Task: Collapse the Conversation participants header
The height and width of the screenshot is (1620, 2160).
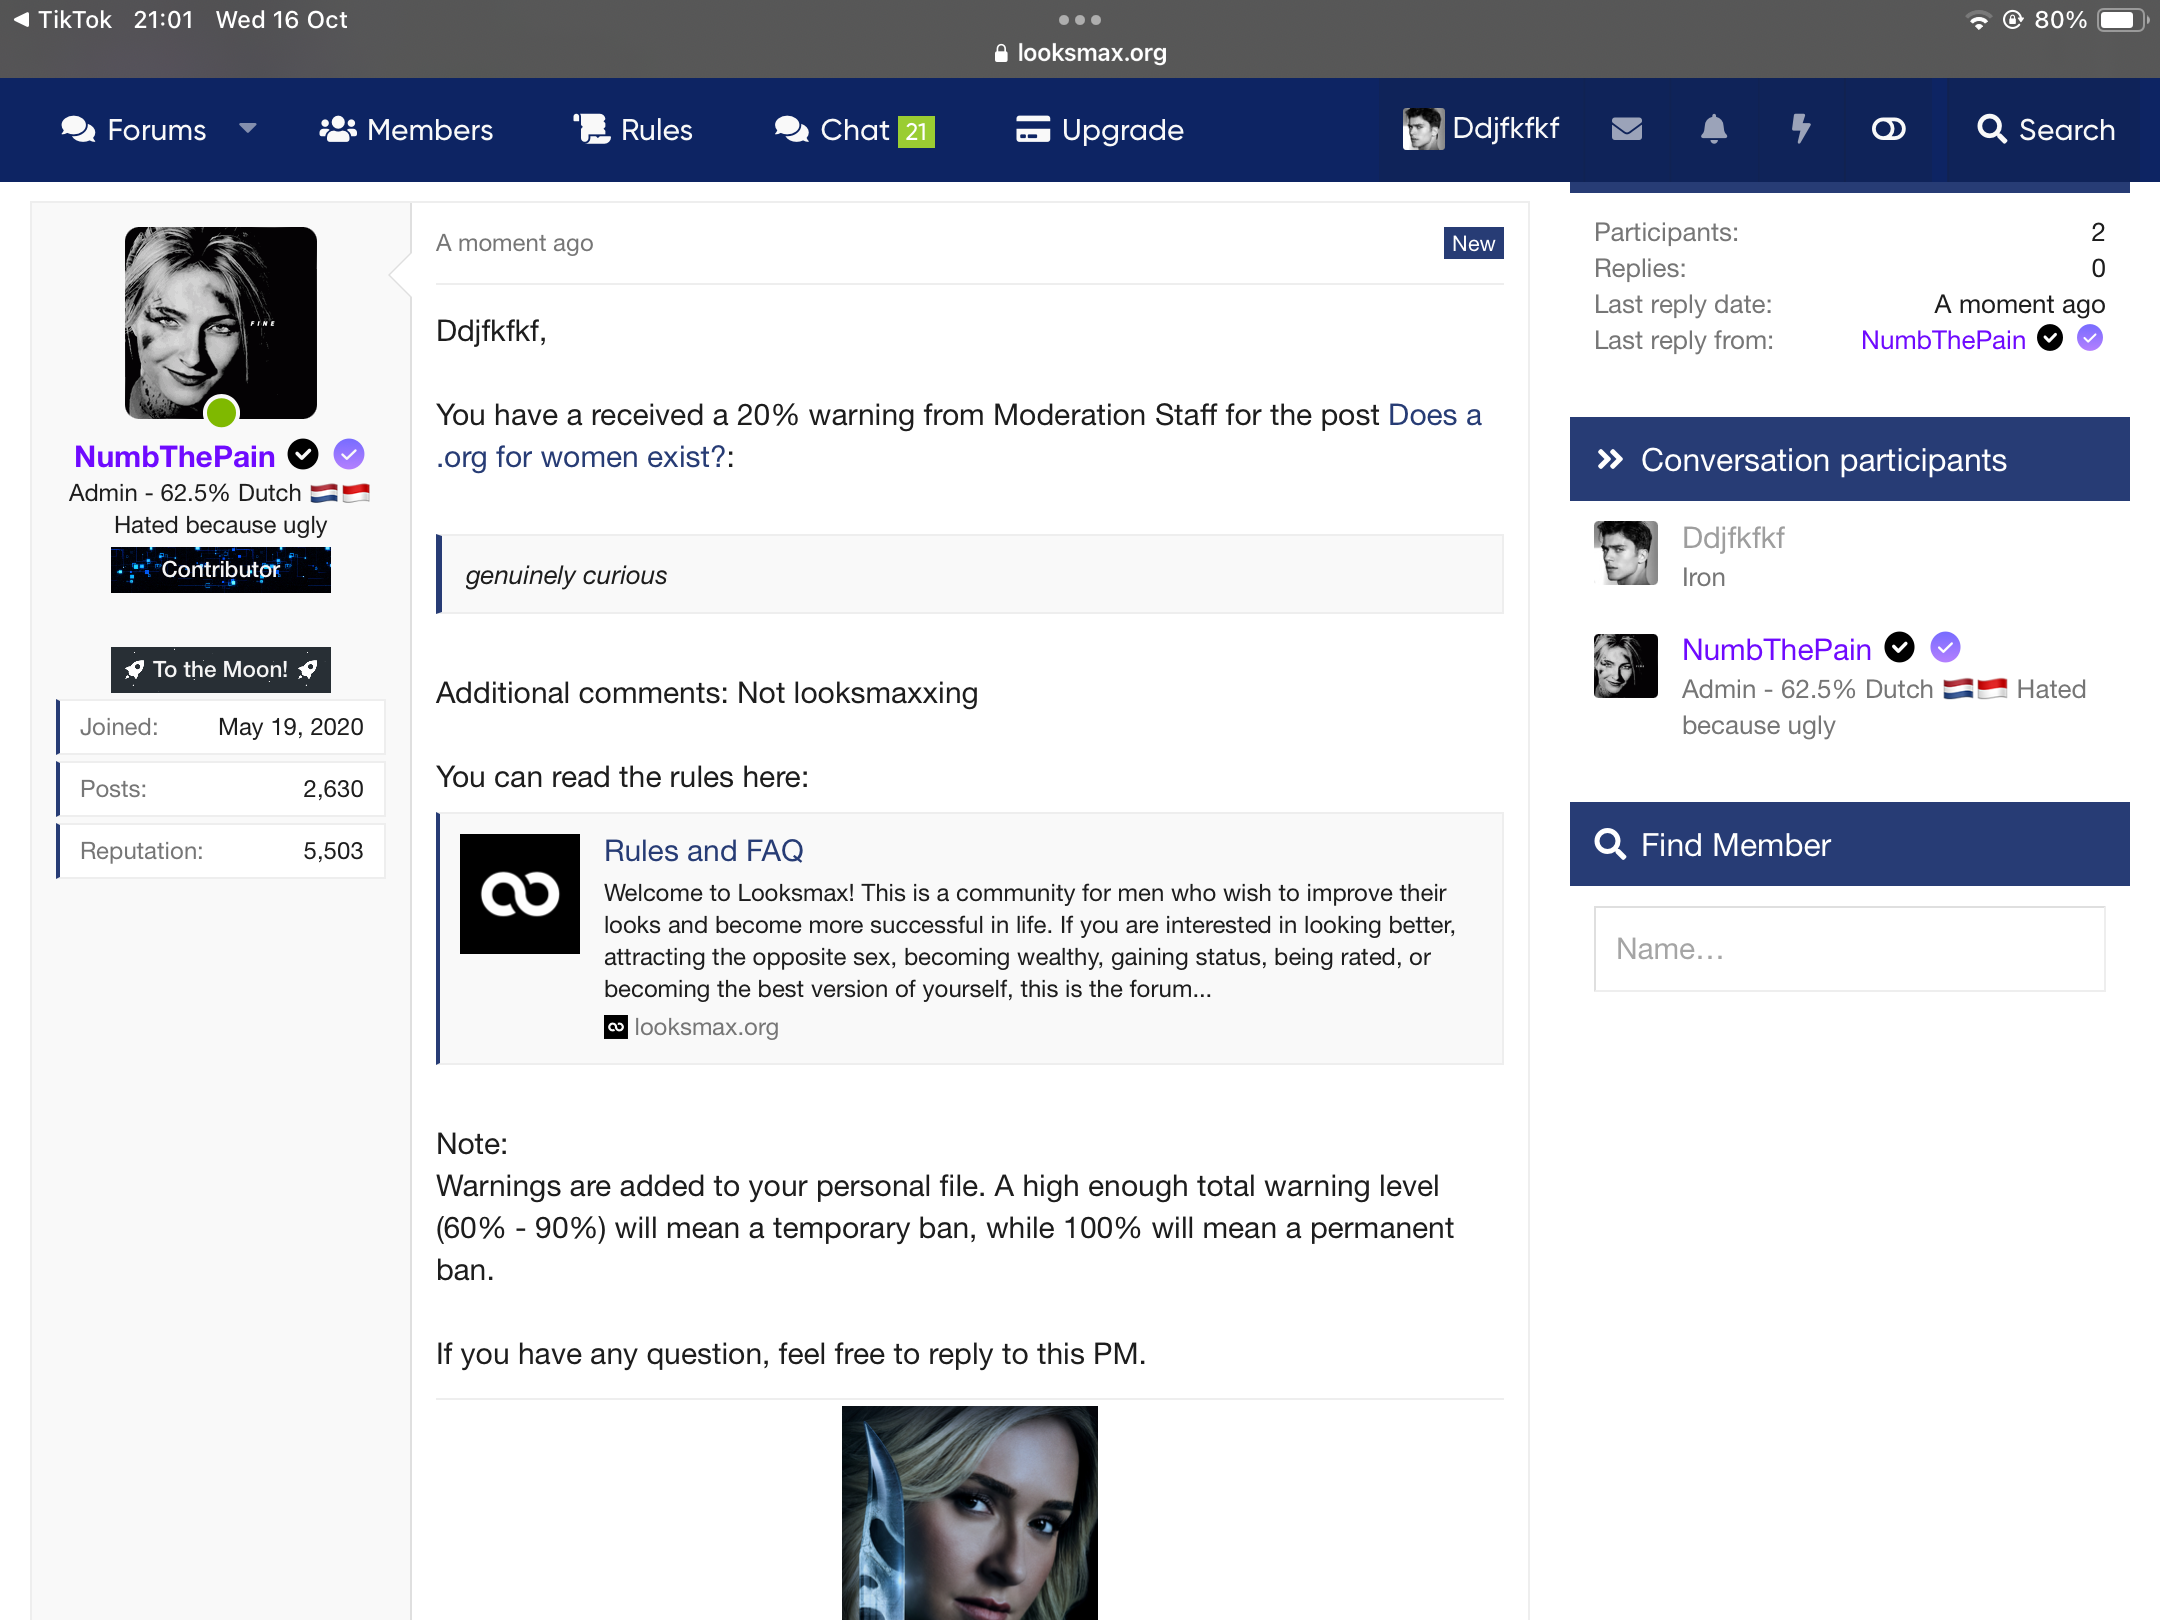Action: [x=1849, y=460]
